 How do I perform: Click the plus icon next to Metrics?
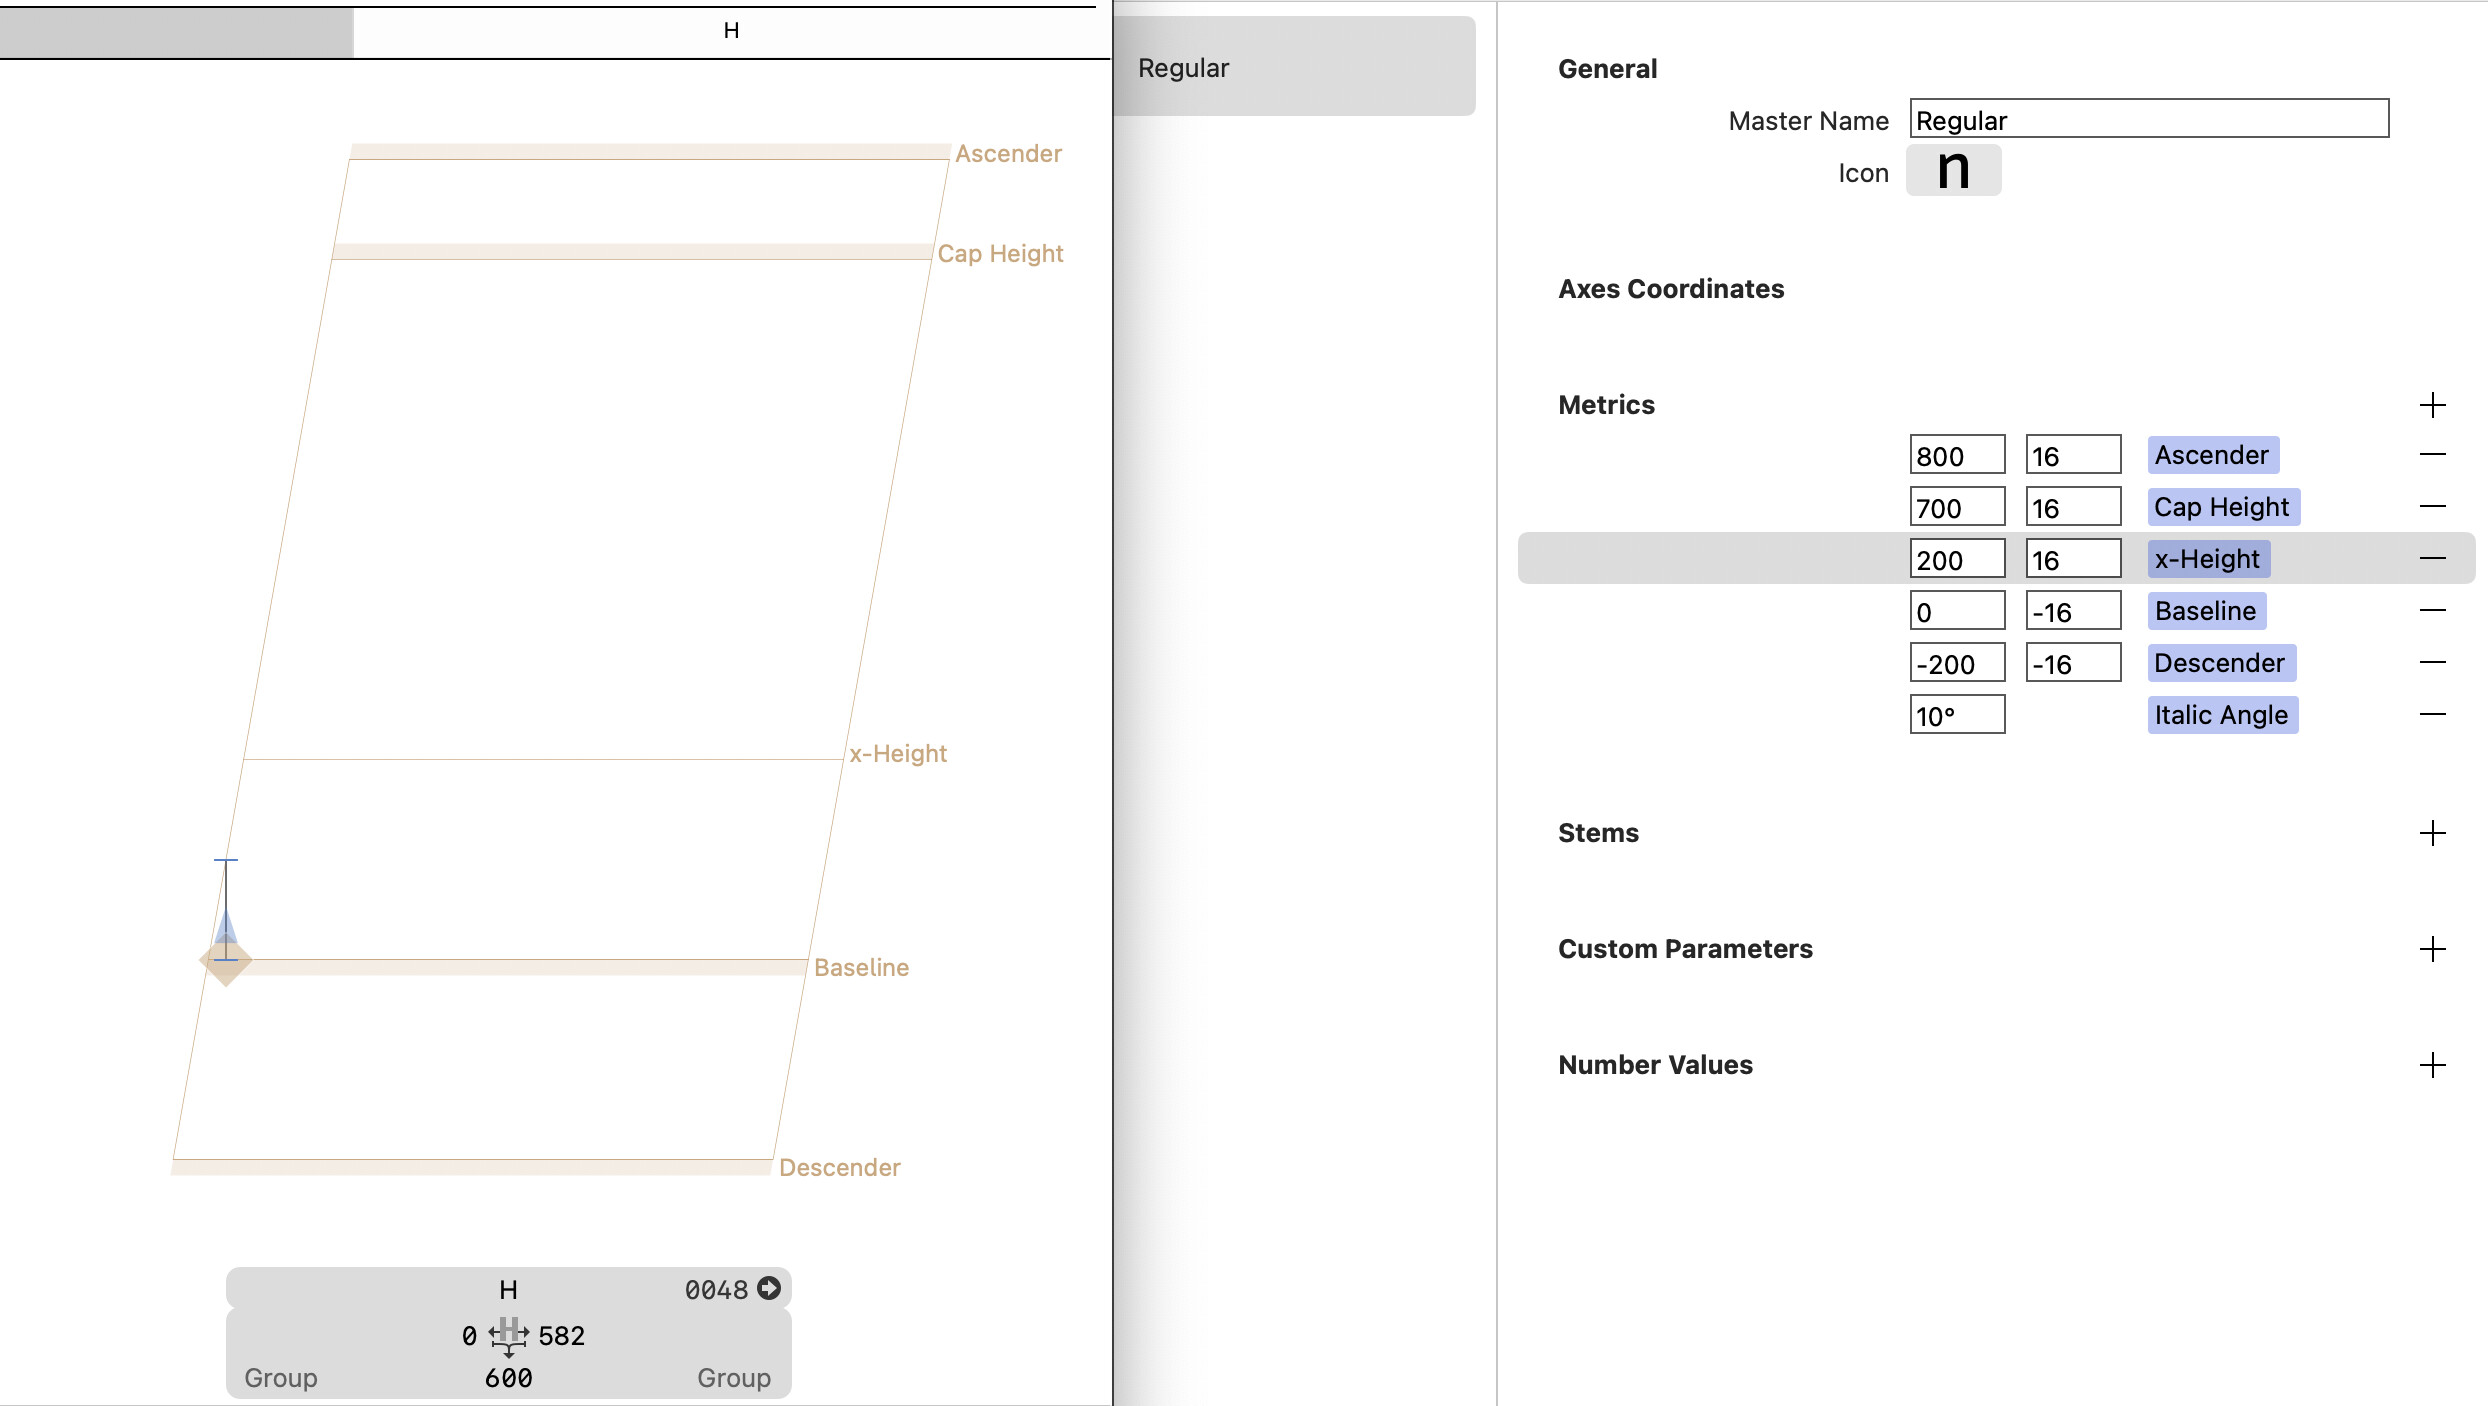(2432, 405)
